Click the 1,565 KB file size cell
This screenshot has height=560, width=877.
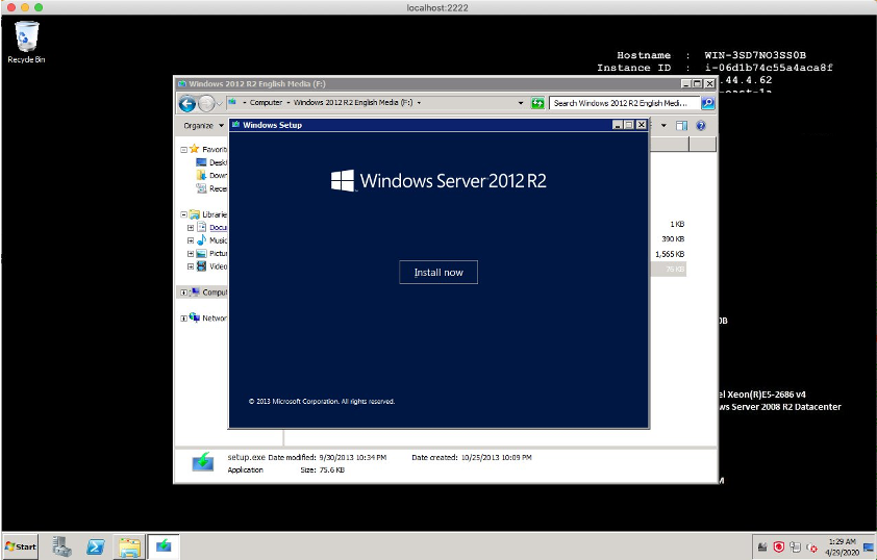(x=669, y=254)
